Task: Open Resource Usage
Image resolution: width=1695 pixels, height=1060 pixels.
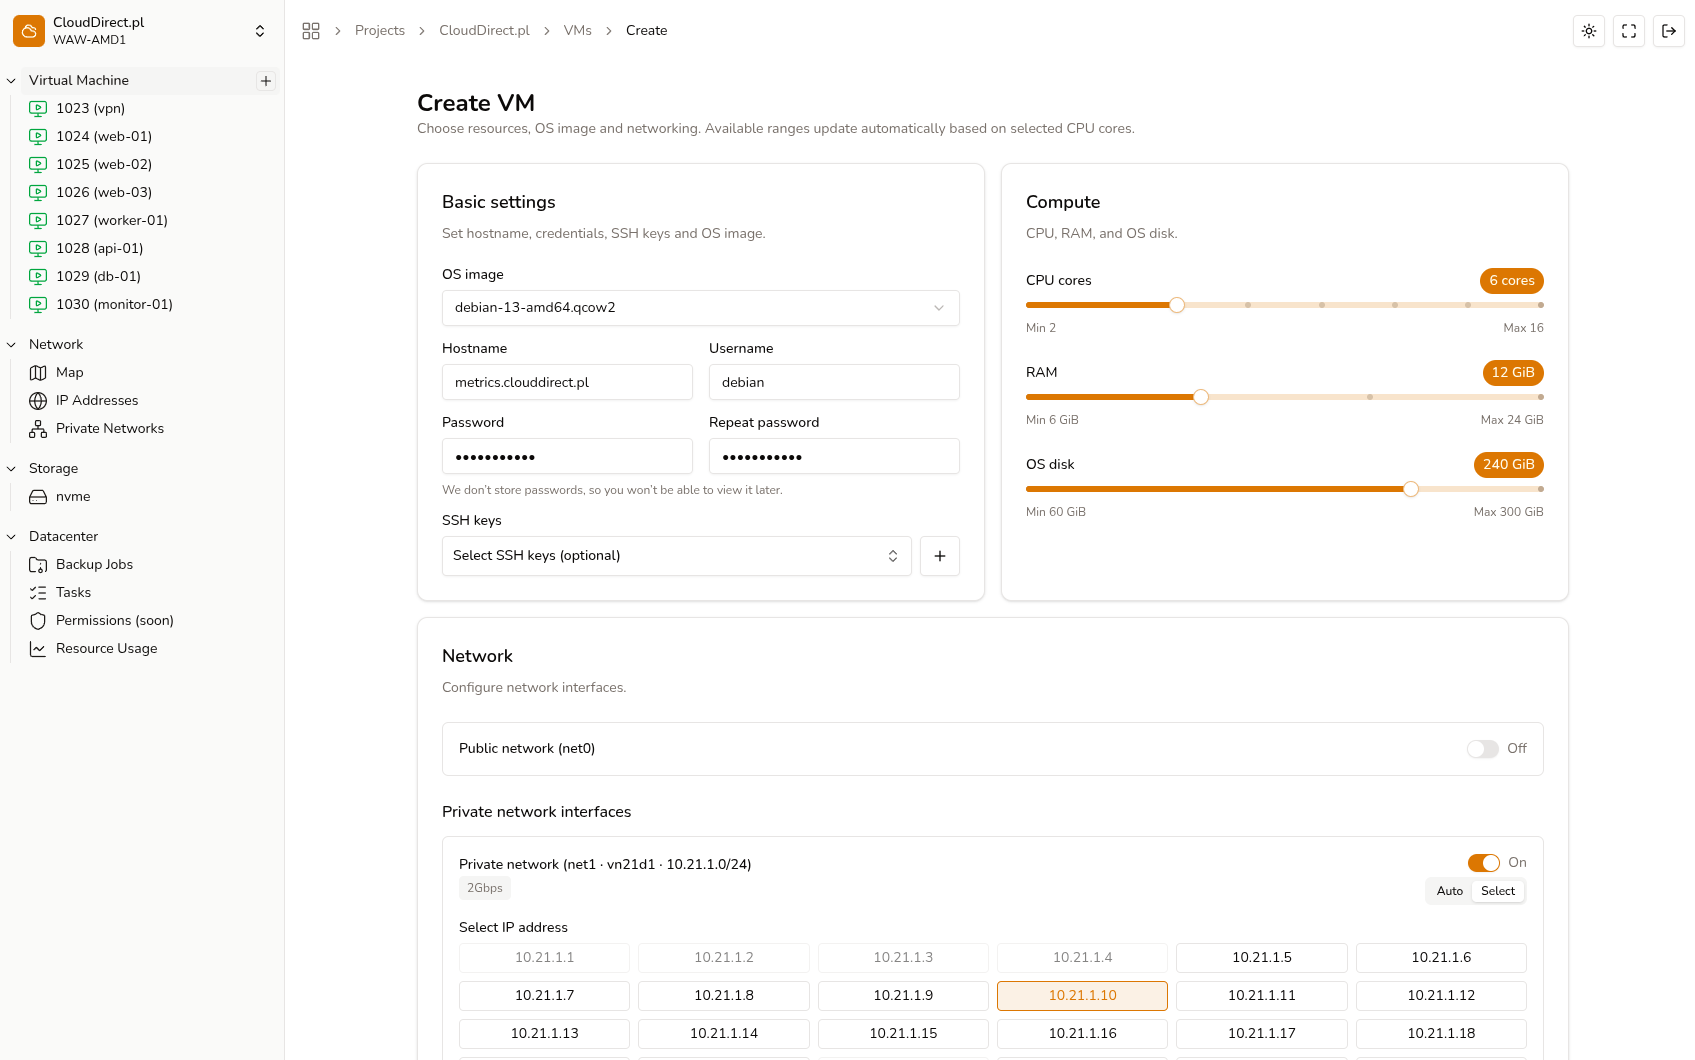Action: 105,648
